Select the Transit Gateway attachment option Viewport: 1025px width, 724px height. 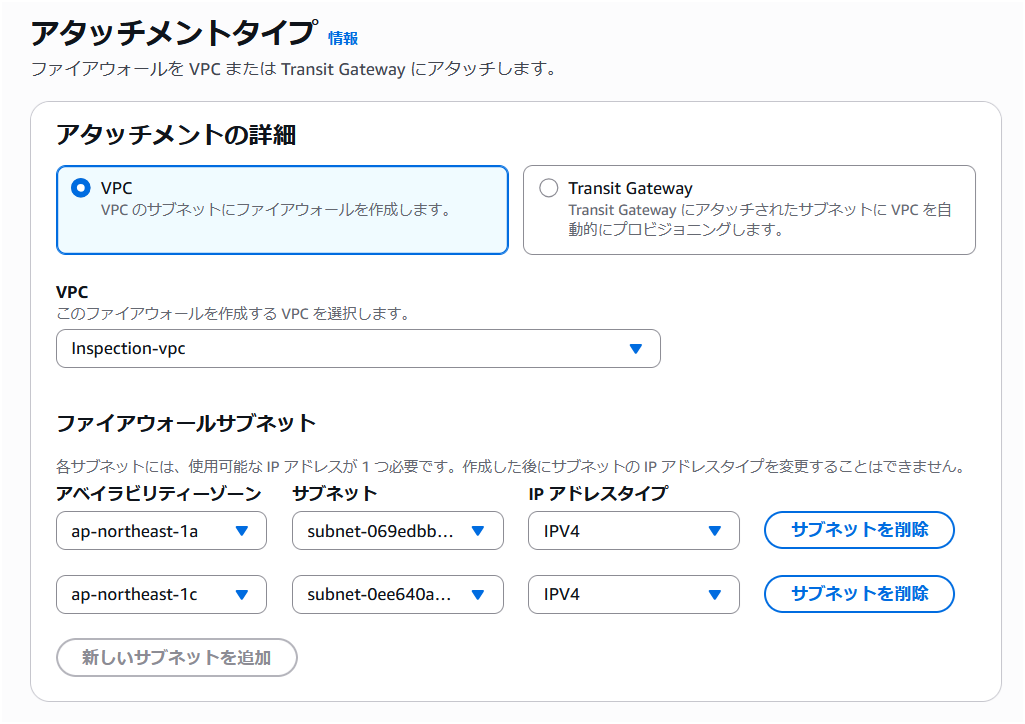(x=549, y=188)
